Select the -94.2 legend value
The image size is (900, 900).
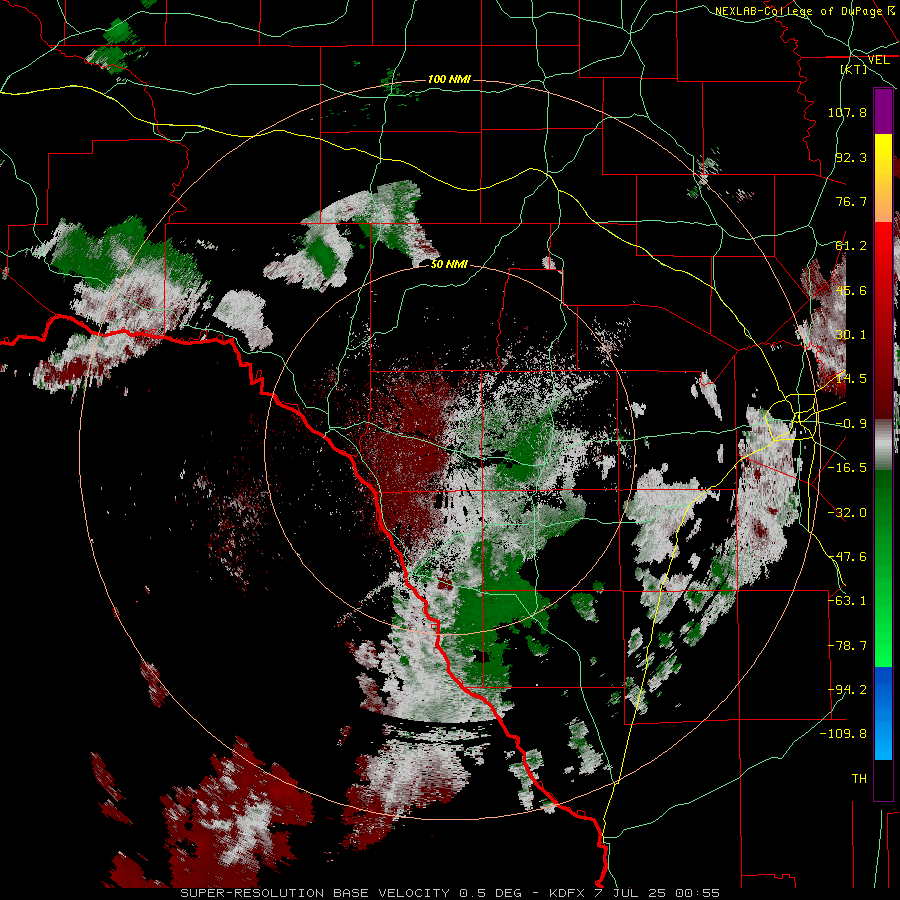click(847, 690)
